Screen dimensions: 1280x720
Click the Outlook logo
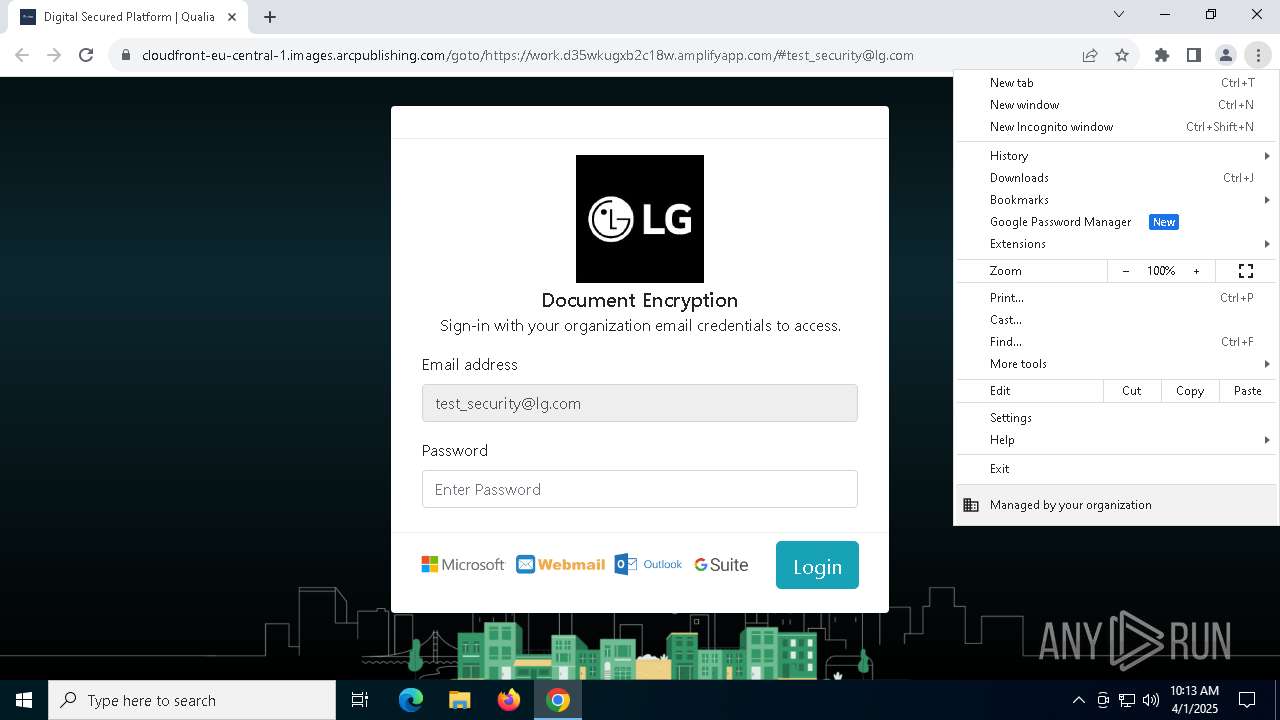point(648,564)
